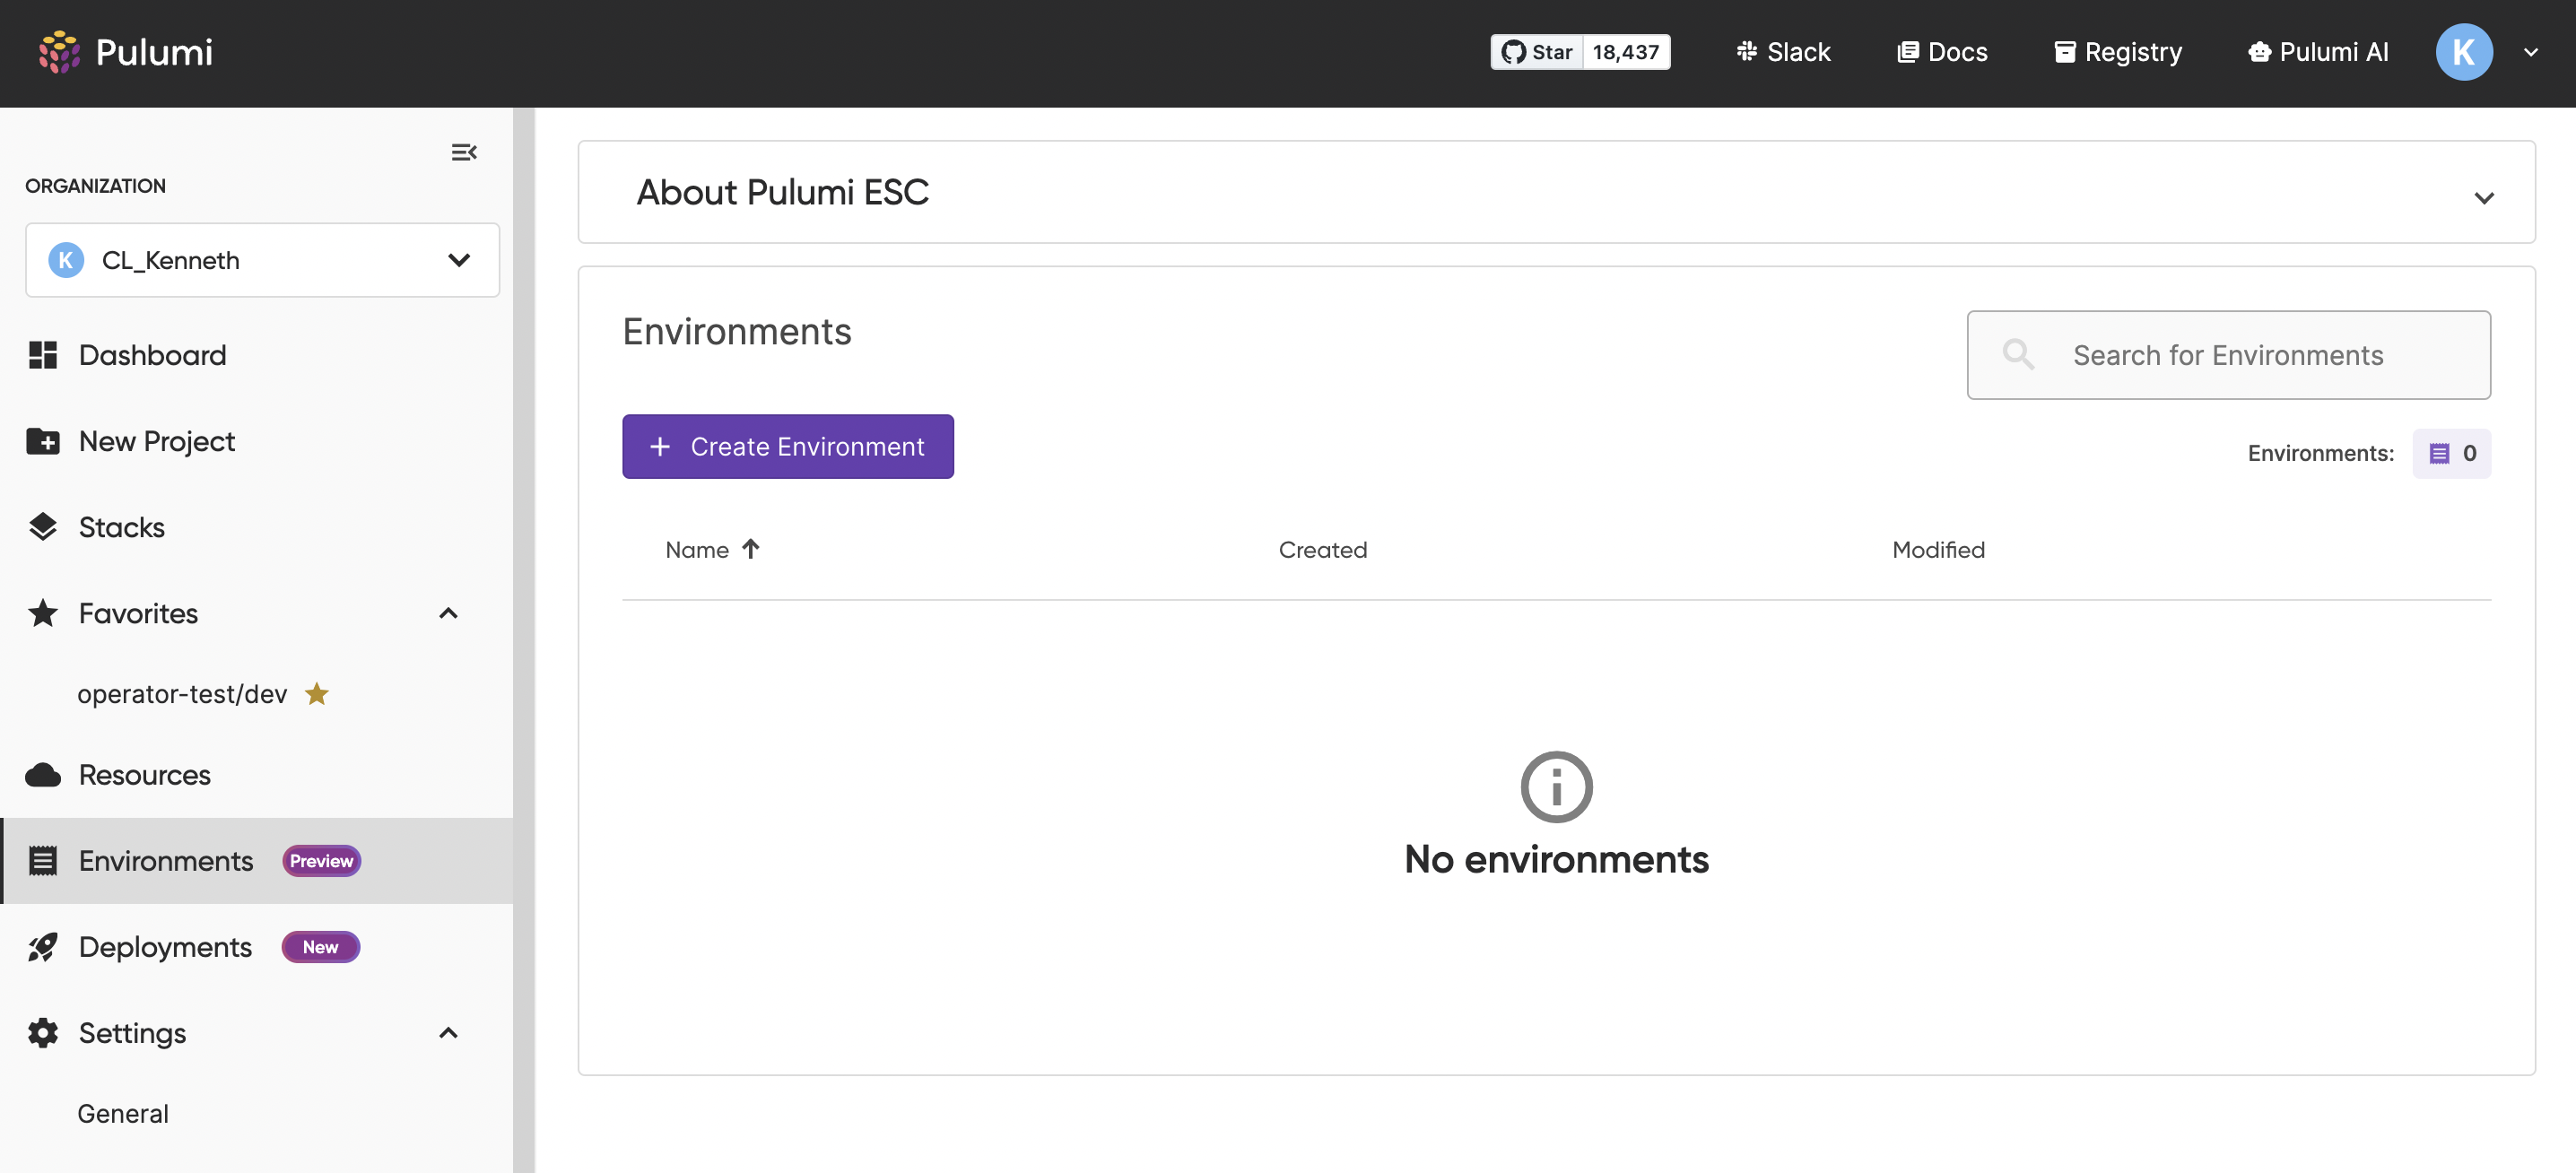Click the Resources cloud icon
The image size is (2576, 1173).
[x=43, y=775]
